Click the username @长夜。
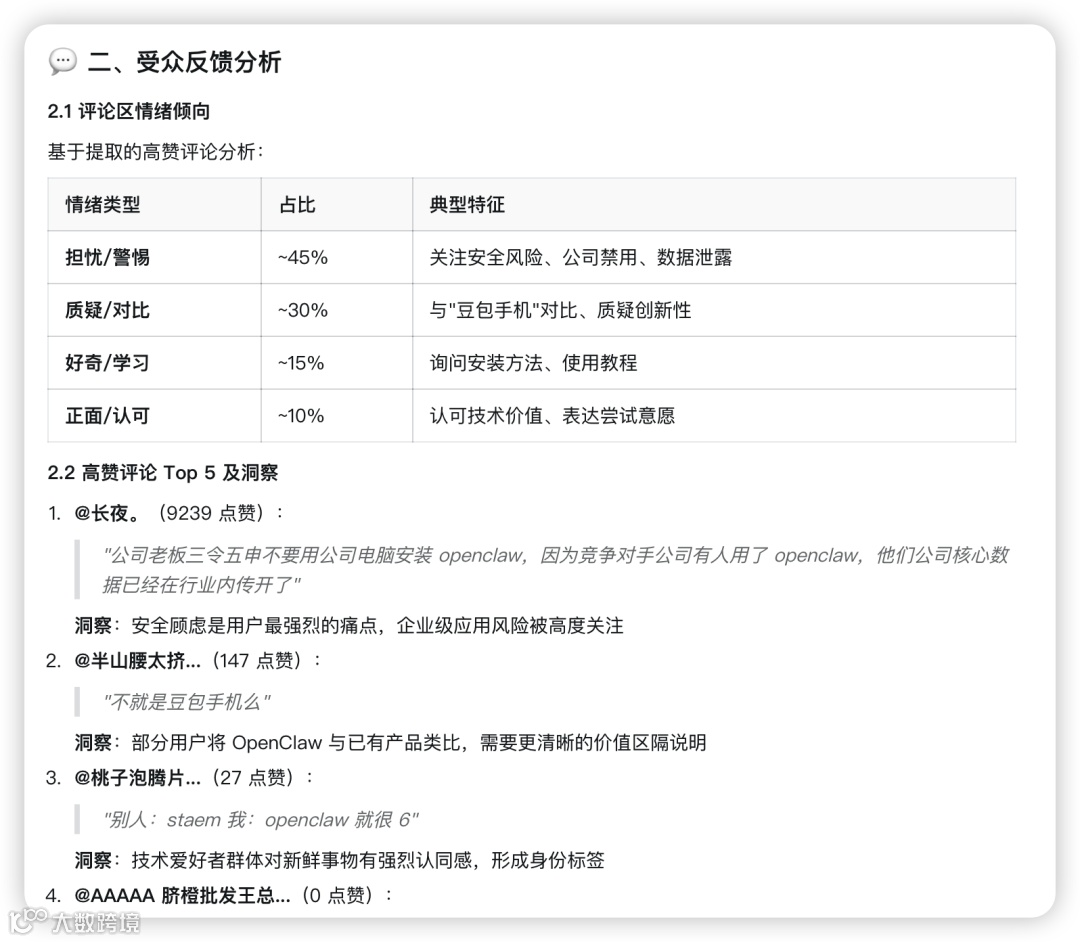Image resolution: width=1080 pixels, height=942 pixels. [107, 513]
